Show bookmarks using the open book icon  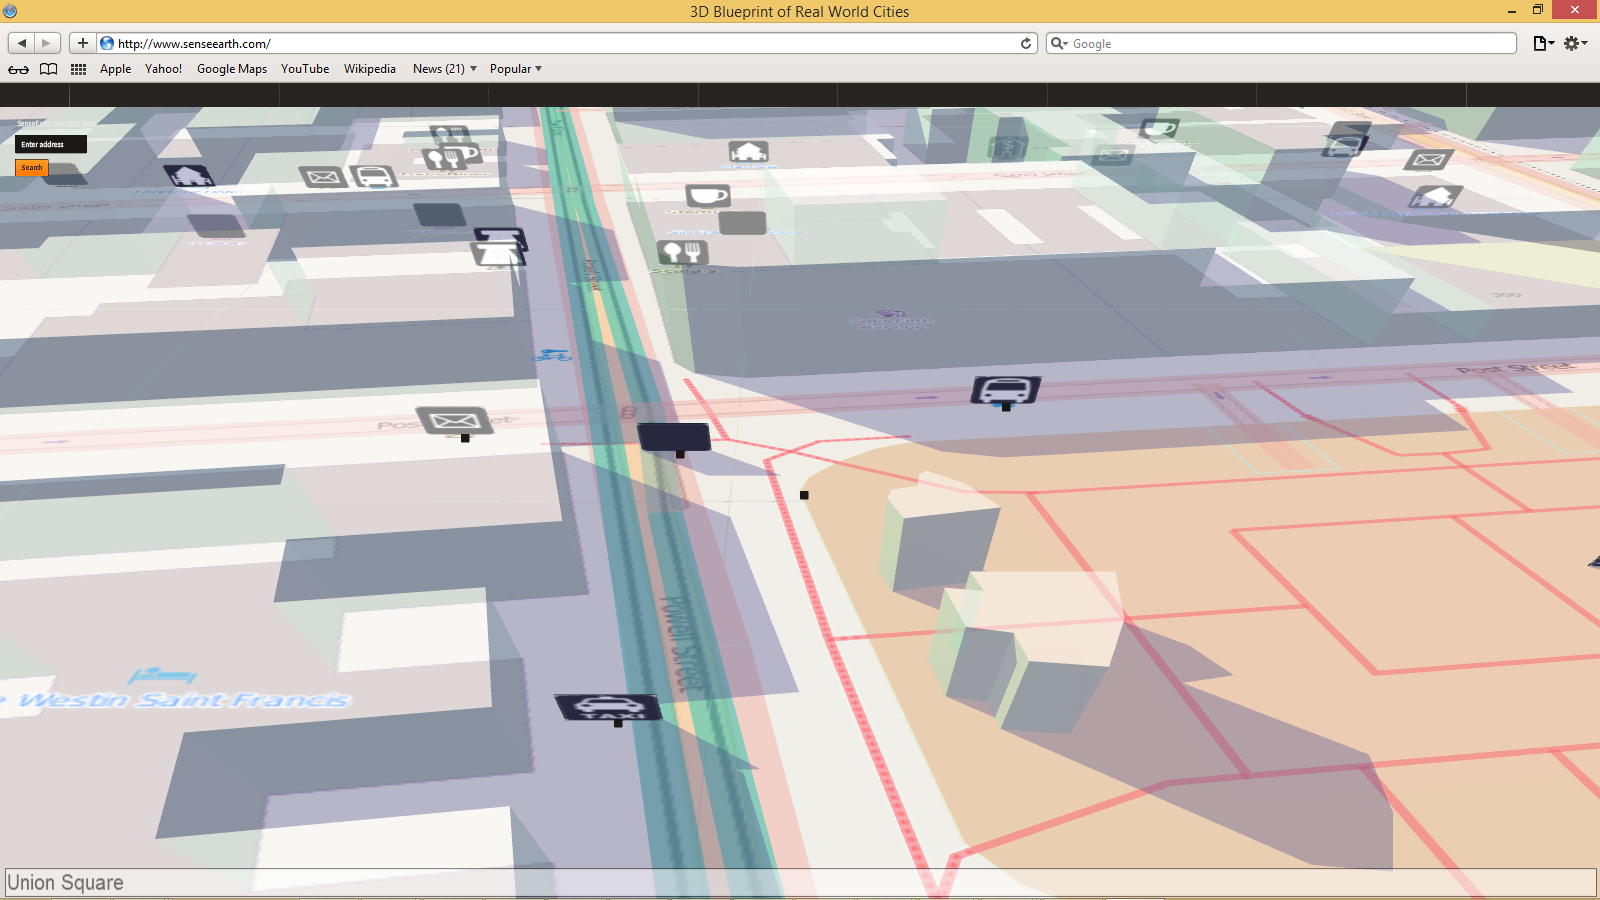coord(48,69)
